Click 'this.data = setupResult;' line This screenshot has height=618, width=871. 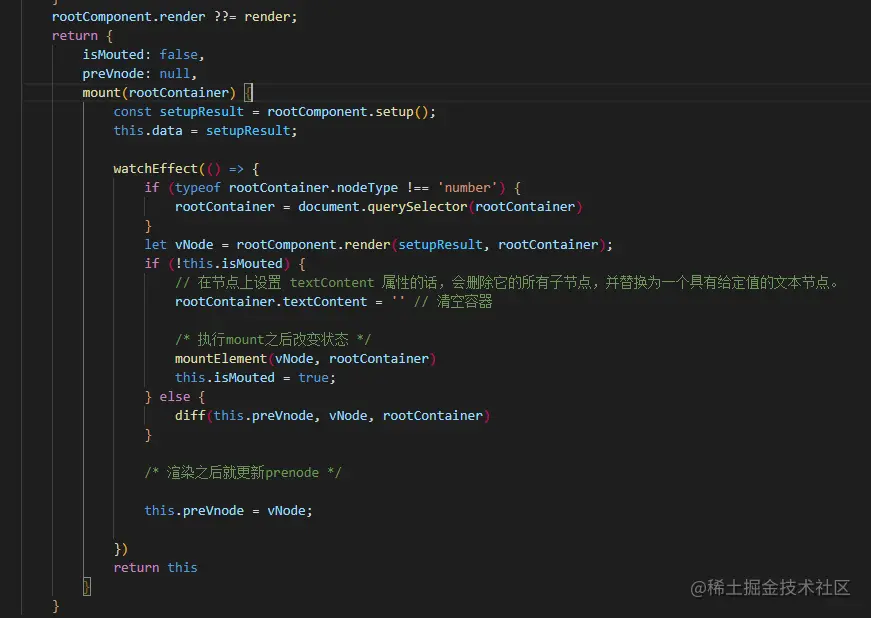pyautogui.click(x=205, y=130)
